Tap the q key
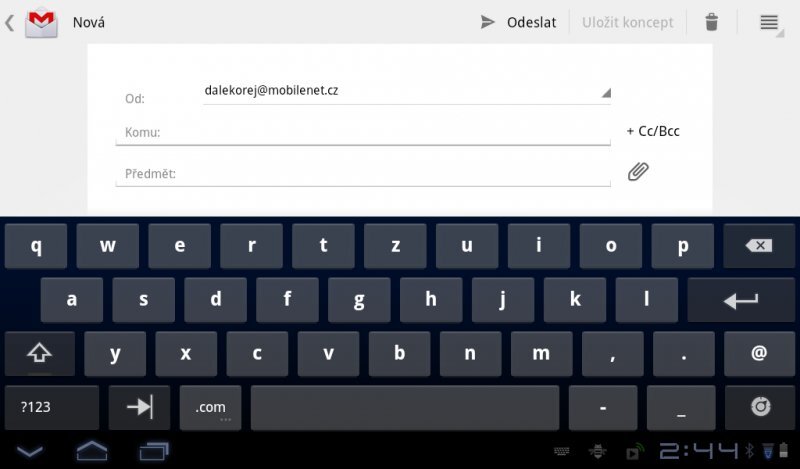Image resolution: width=800 pixels, height=469 pixels. tap(36, 246)
